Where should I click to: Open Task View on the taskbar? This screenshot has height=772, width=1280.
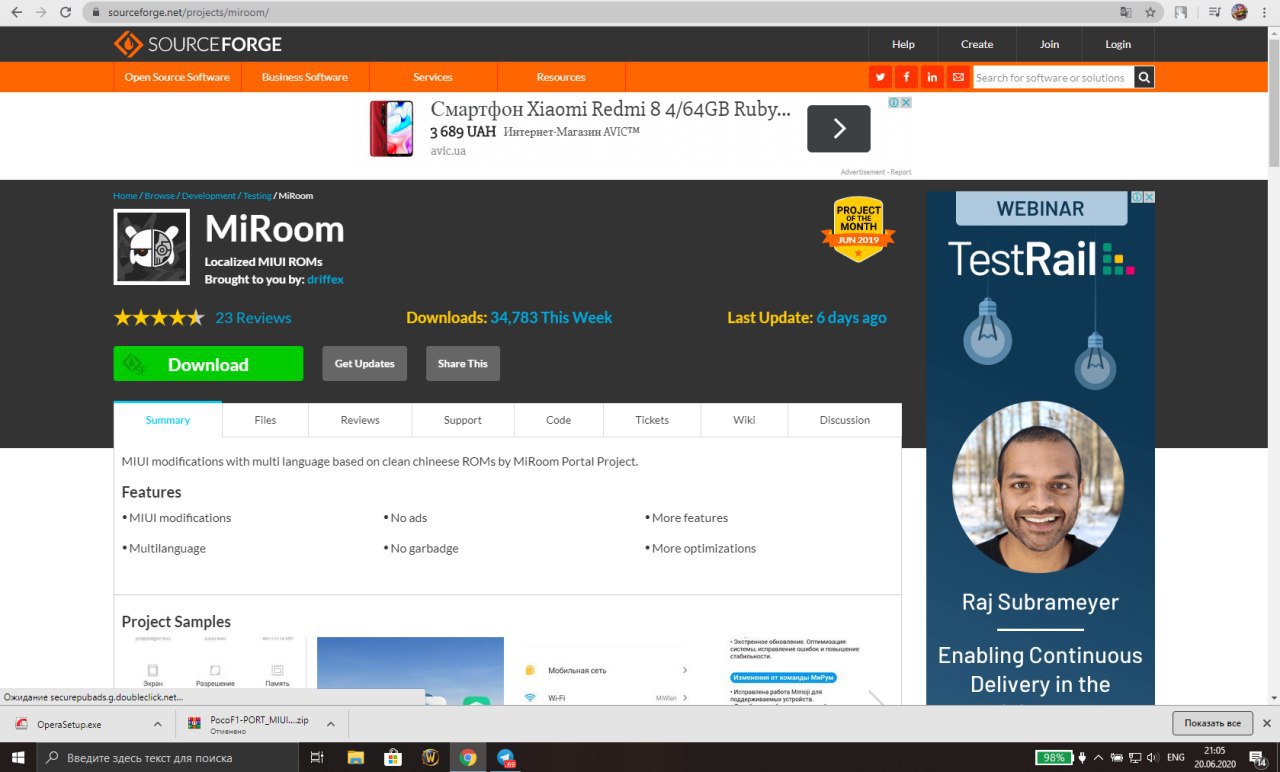coord(317,758)
